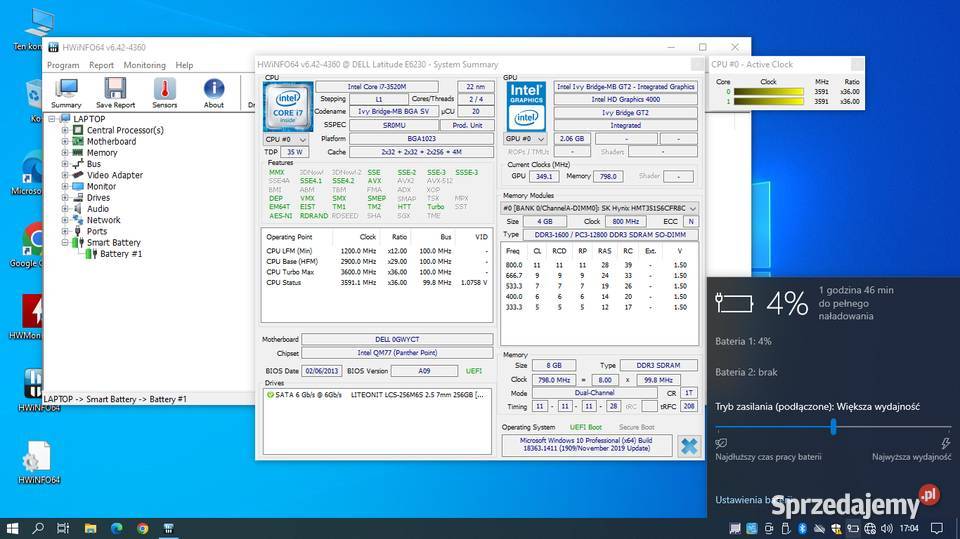
Task: Select the HWiNFO64 settings file with gear icon
Action: click(39, 462)
